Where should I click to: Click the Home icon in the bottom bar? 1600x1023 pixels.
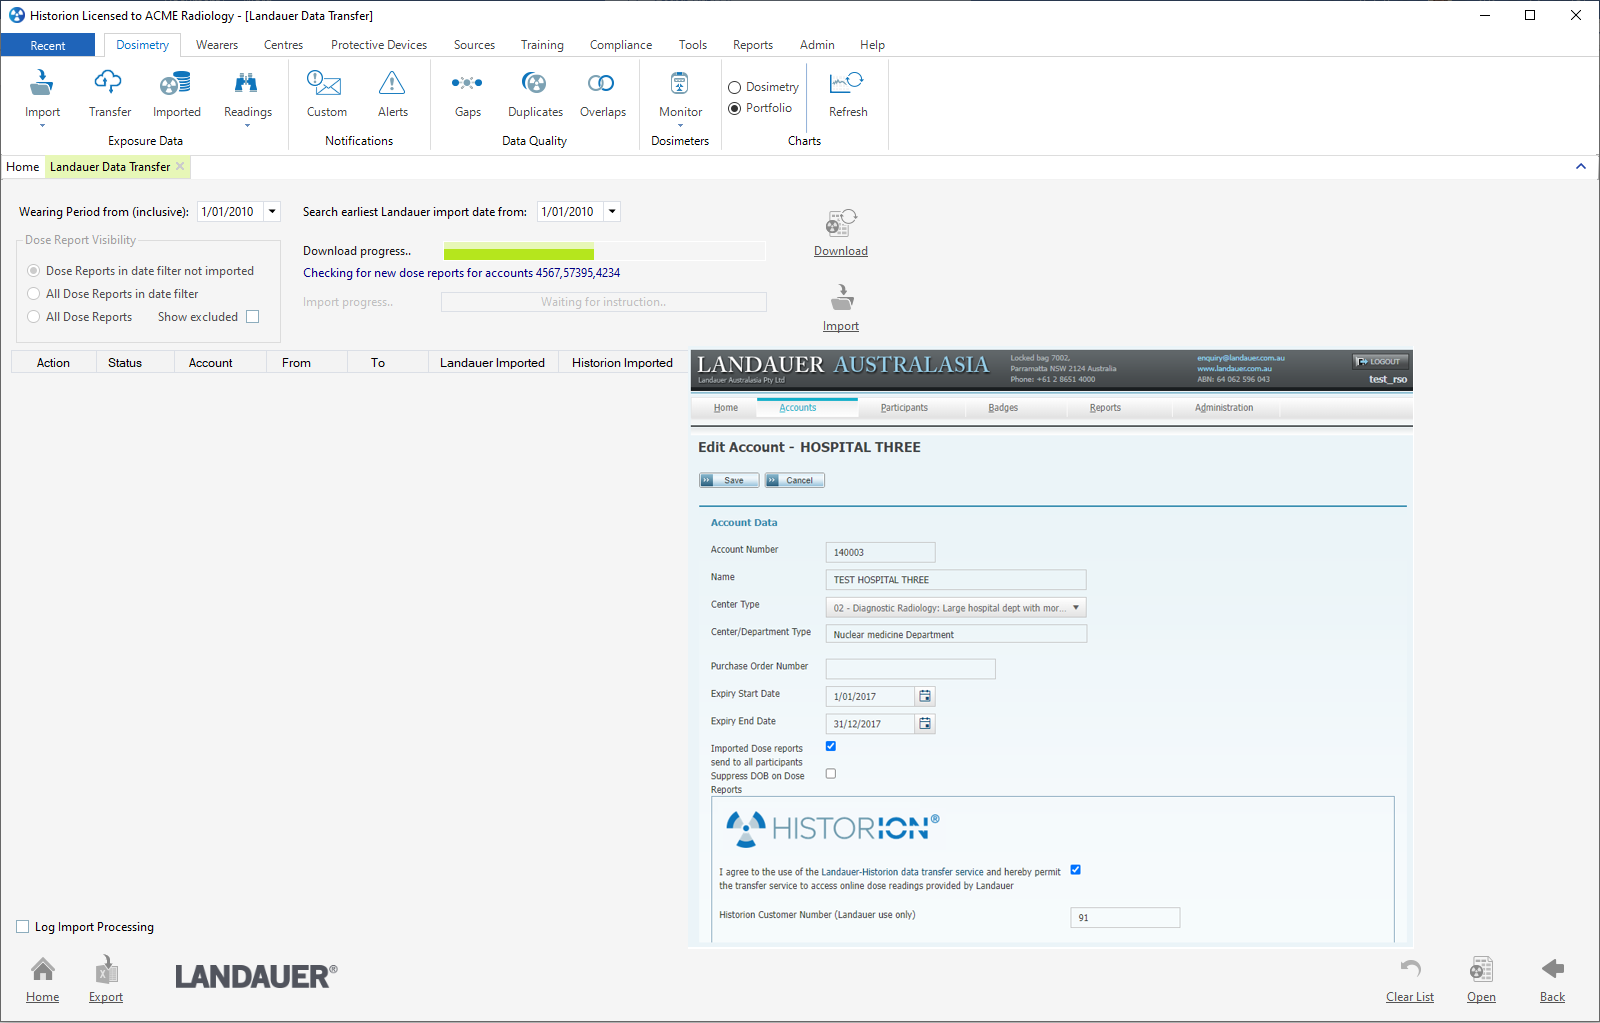coord(43,968)
